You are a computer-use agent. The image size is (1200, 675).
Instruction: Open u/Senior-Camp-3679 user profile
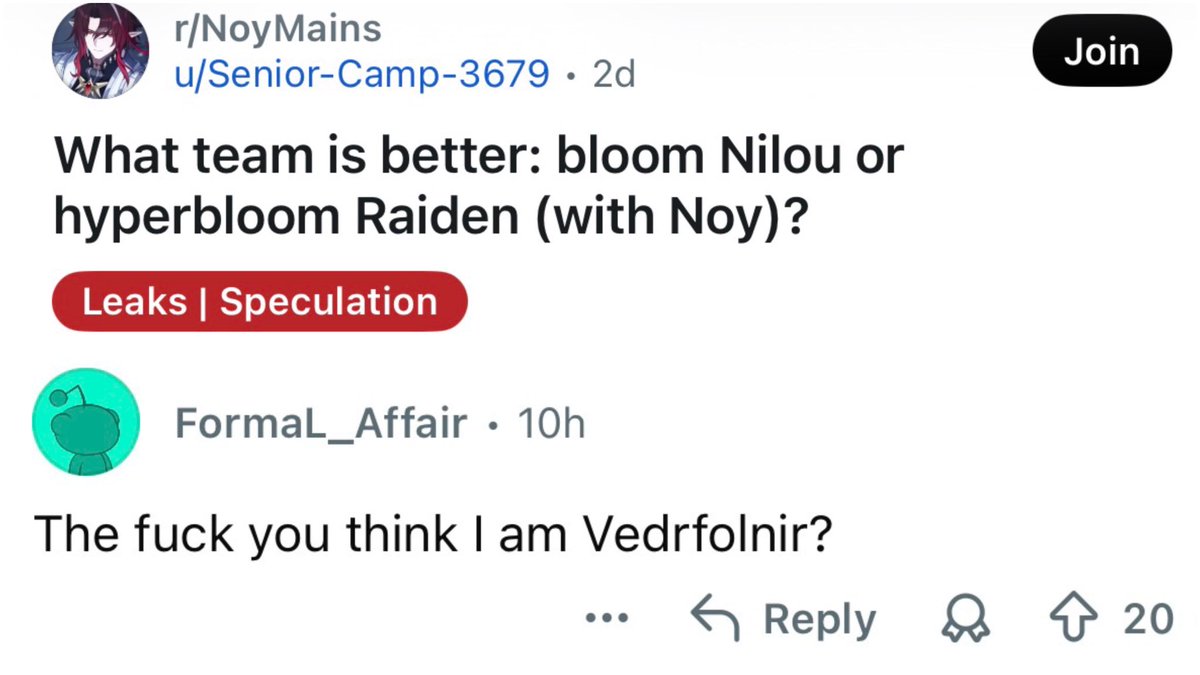(361, 73)
